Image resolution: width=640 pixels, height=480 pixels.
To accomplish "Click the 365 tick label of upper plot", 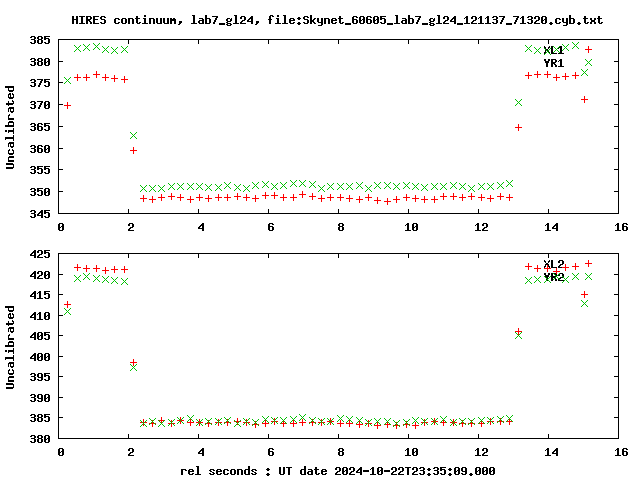I will coord(40,127).
